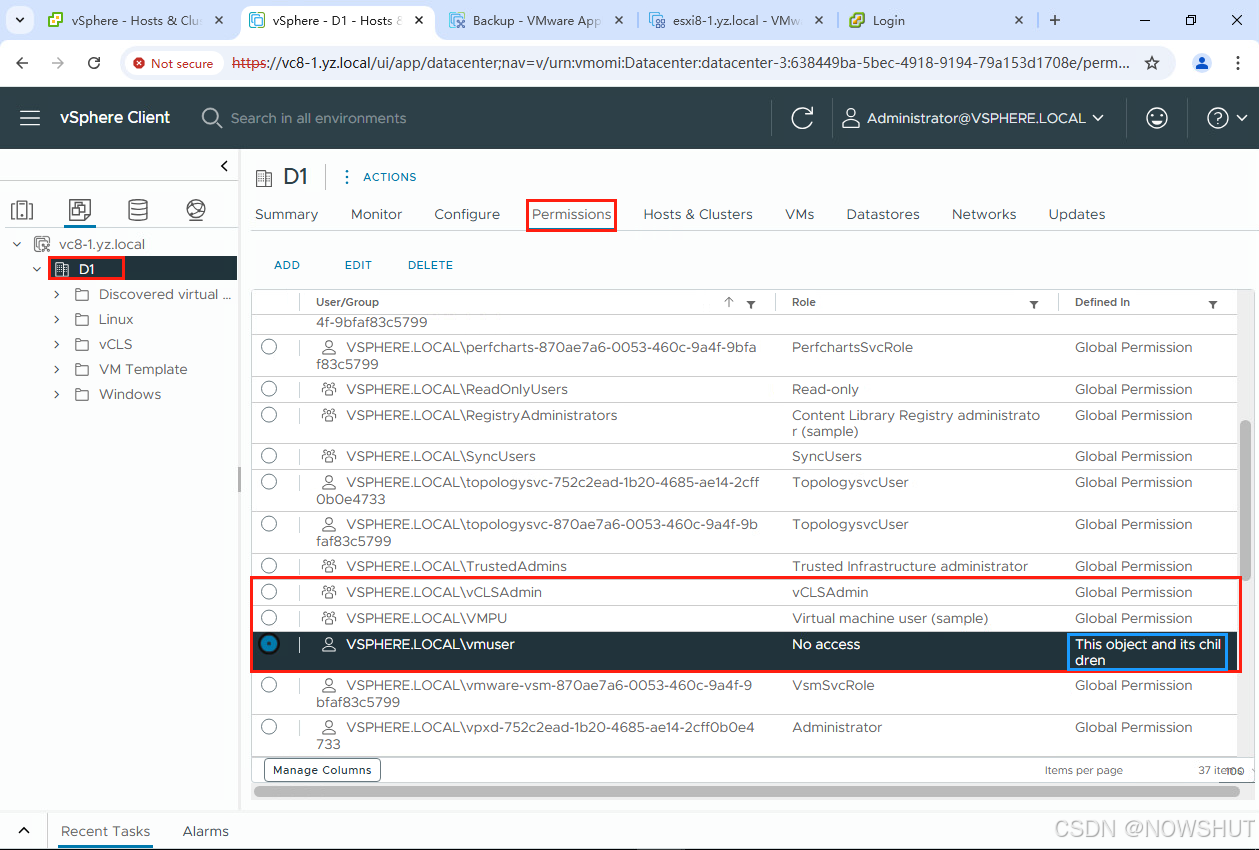Click the search magnifier icon

tap(211, 118)
